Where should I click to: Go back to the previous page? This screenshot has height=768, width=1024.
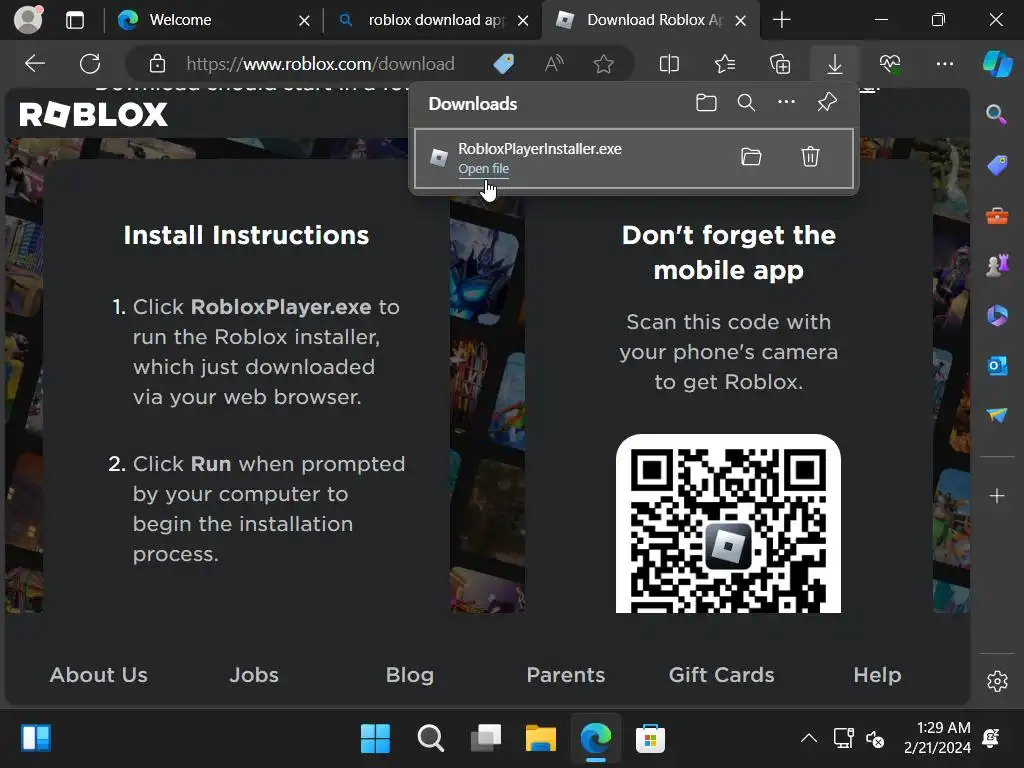35,64
